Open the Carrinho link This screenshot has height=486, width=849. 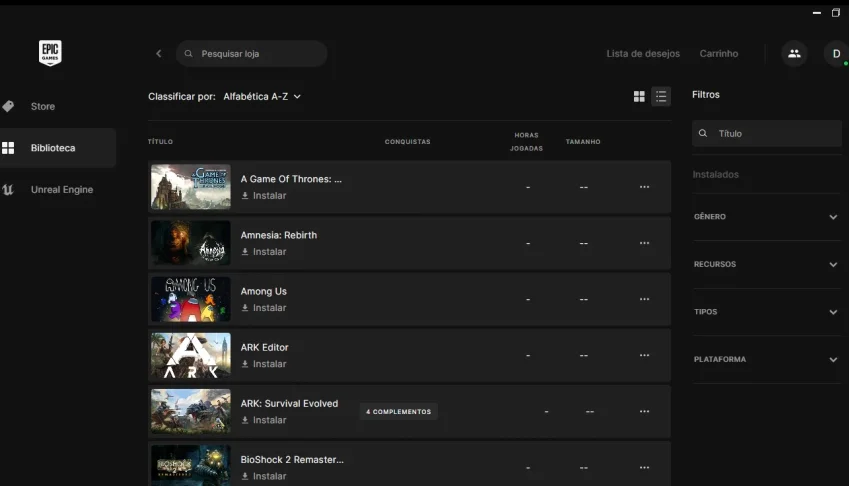719,54
